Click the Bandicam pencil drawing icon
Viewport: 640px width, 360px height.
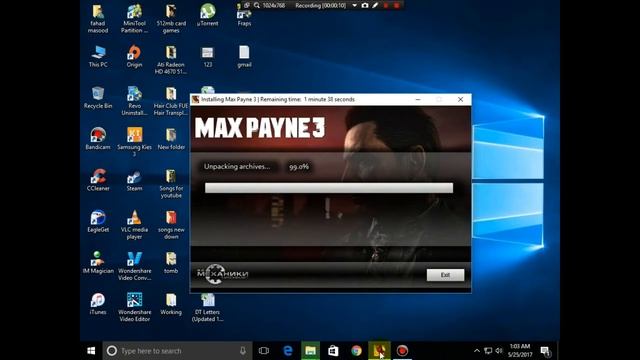(x=375, y=5)
